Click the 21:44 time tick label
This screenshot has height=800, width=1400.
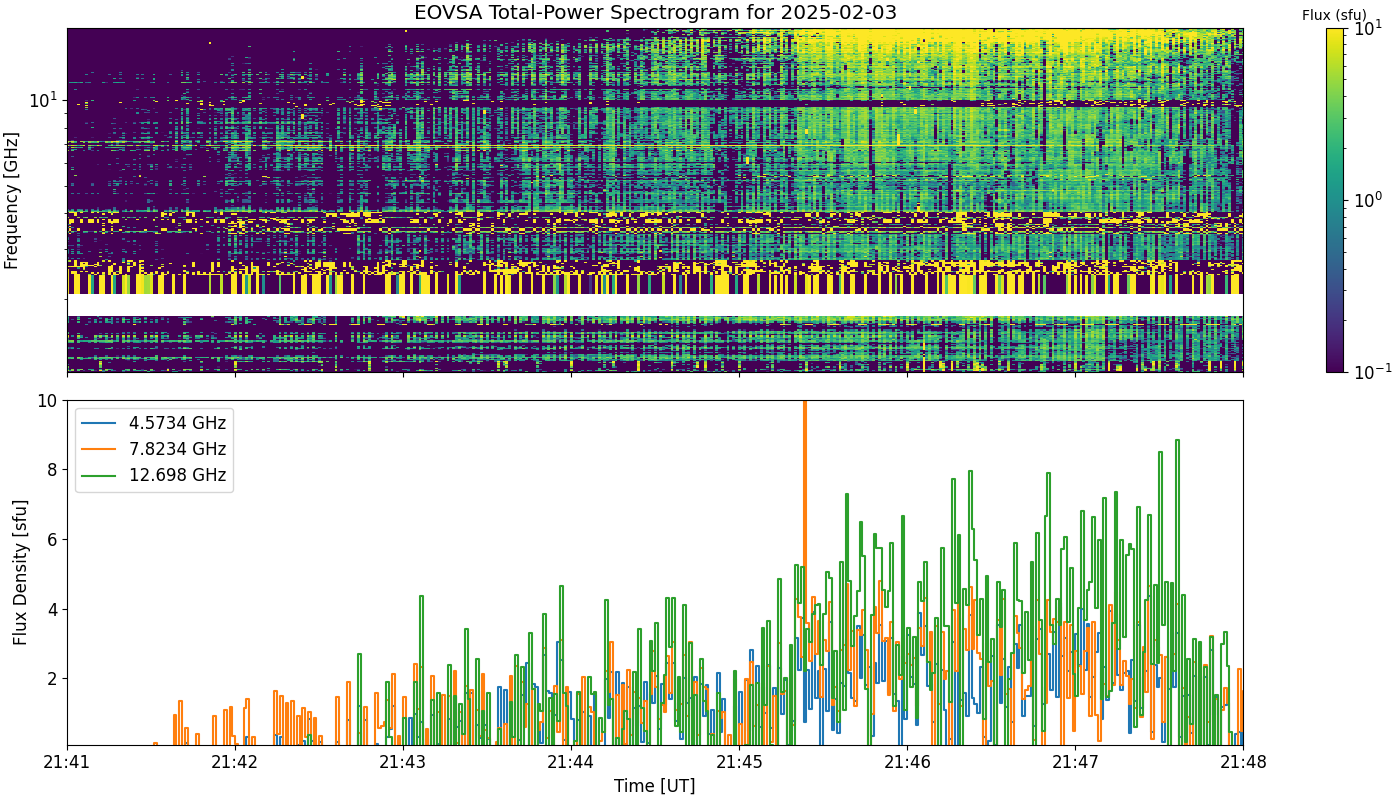[571, 761]
